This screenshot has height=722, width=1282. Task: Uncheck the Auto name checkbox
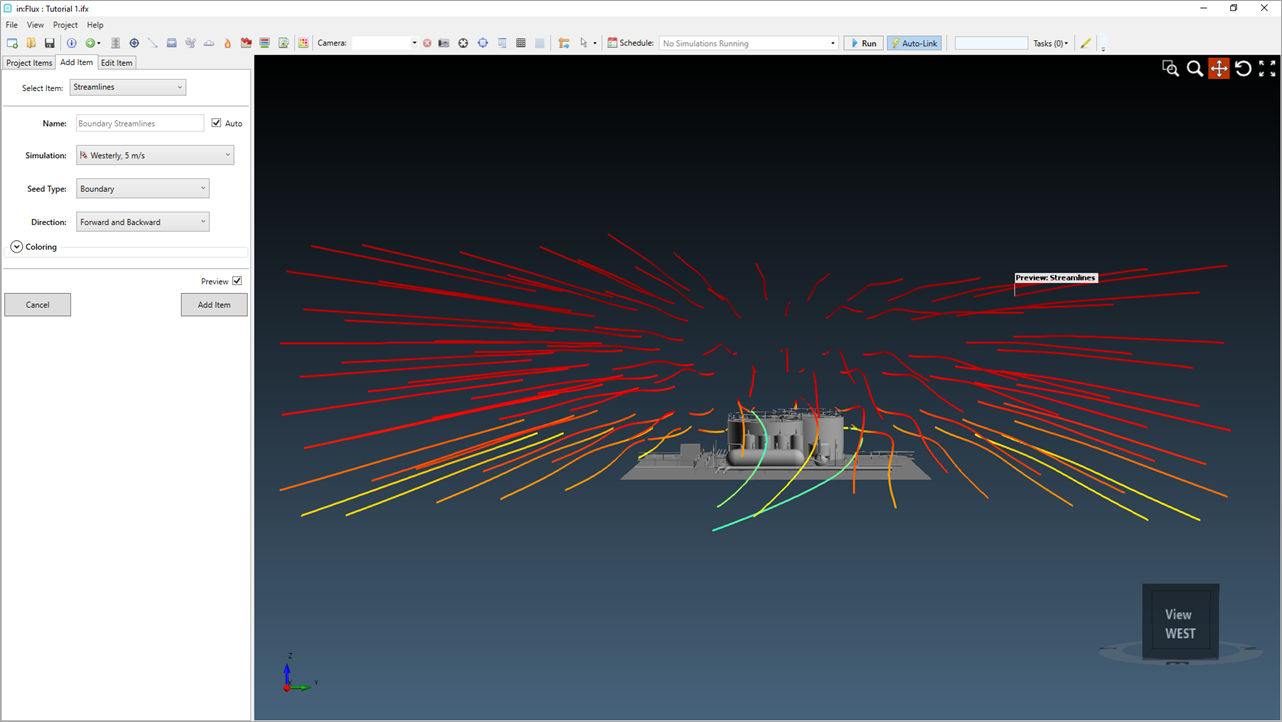click(216, 123)
